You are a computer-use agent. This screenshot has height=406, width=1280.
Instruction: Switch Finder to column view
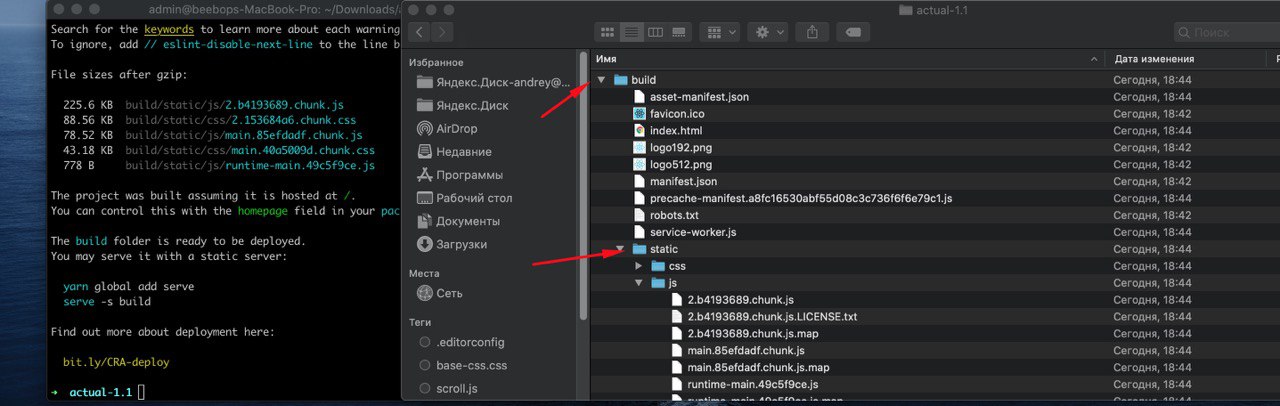pyautogui.click(x=656, y=32)
